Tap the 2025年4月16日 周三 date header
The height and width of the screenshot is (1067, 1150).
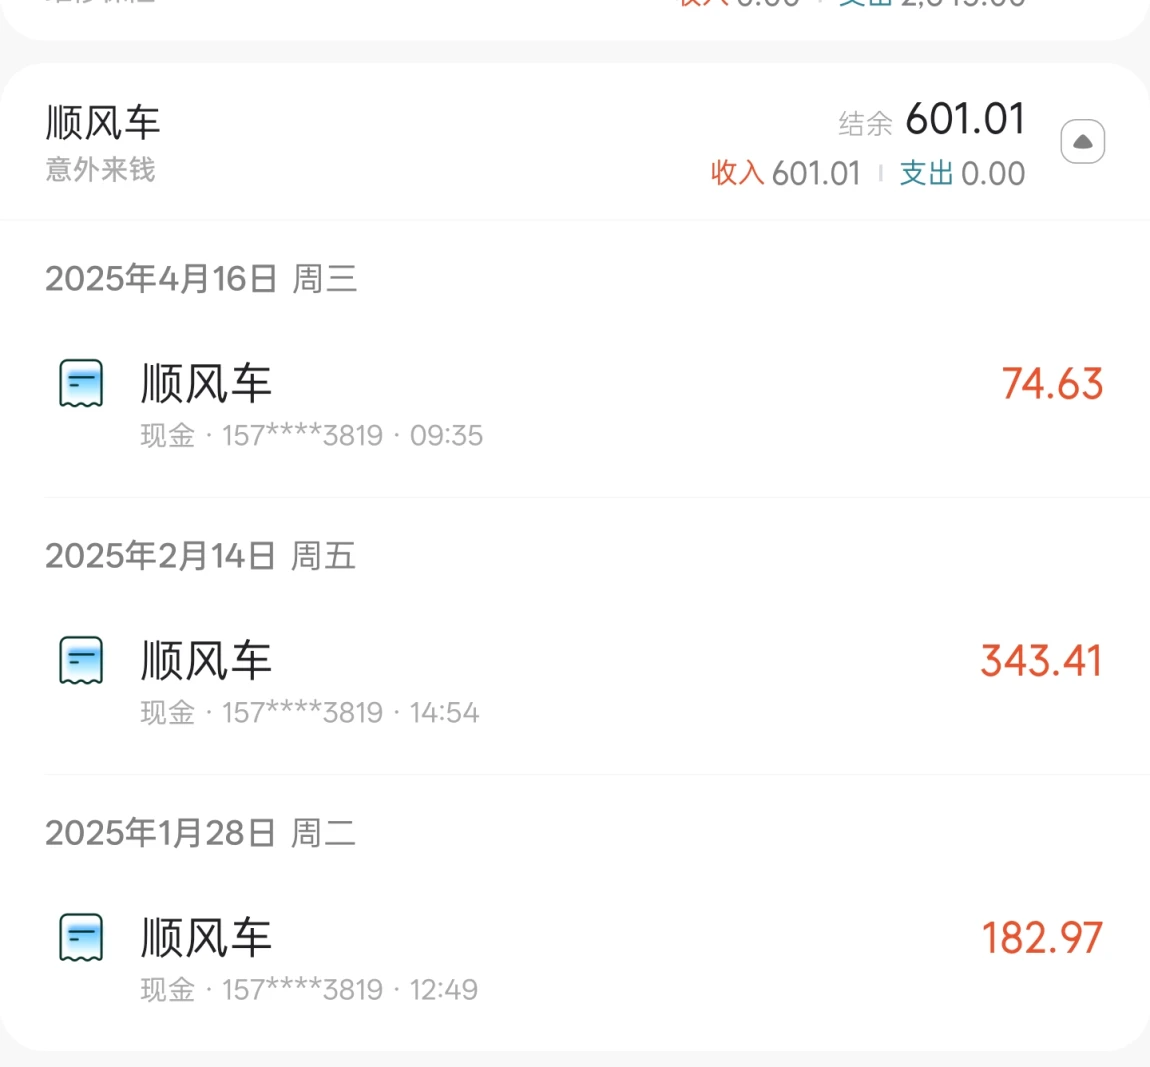[201, 279]
